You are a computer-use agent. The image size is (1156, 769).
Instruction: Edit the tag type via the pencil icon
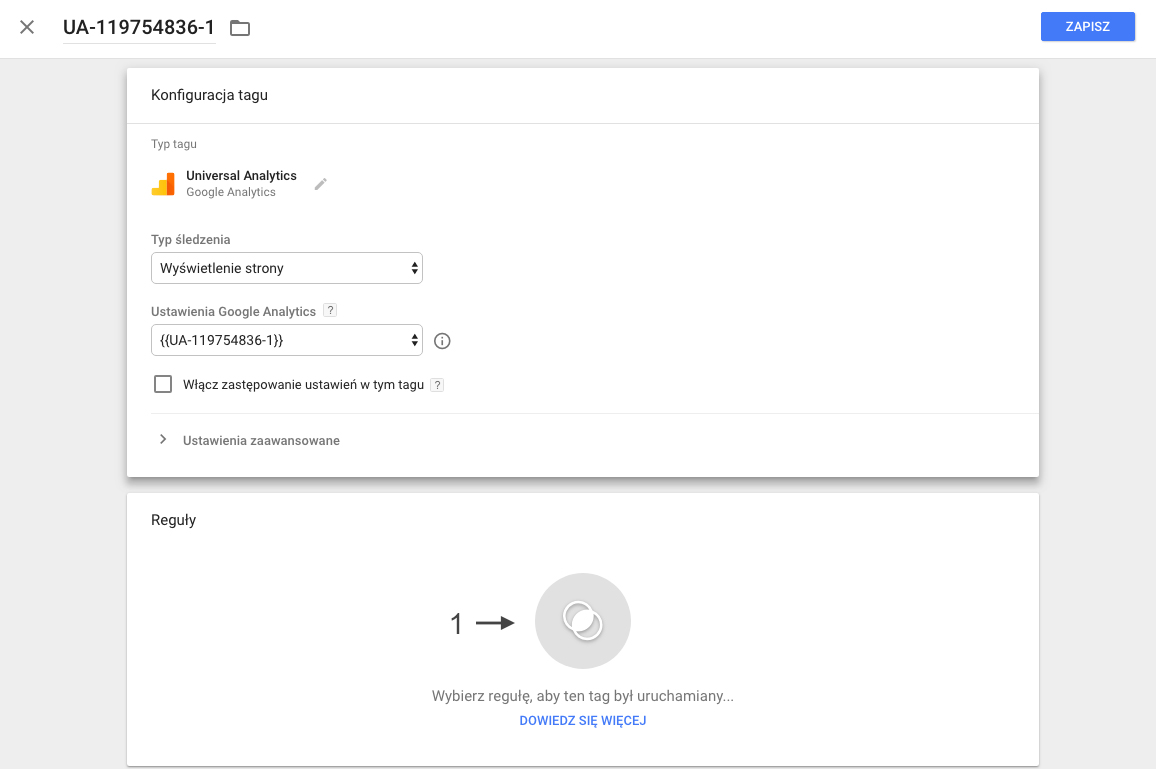[x=321, y=184]
